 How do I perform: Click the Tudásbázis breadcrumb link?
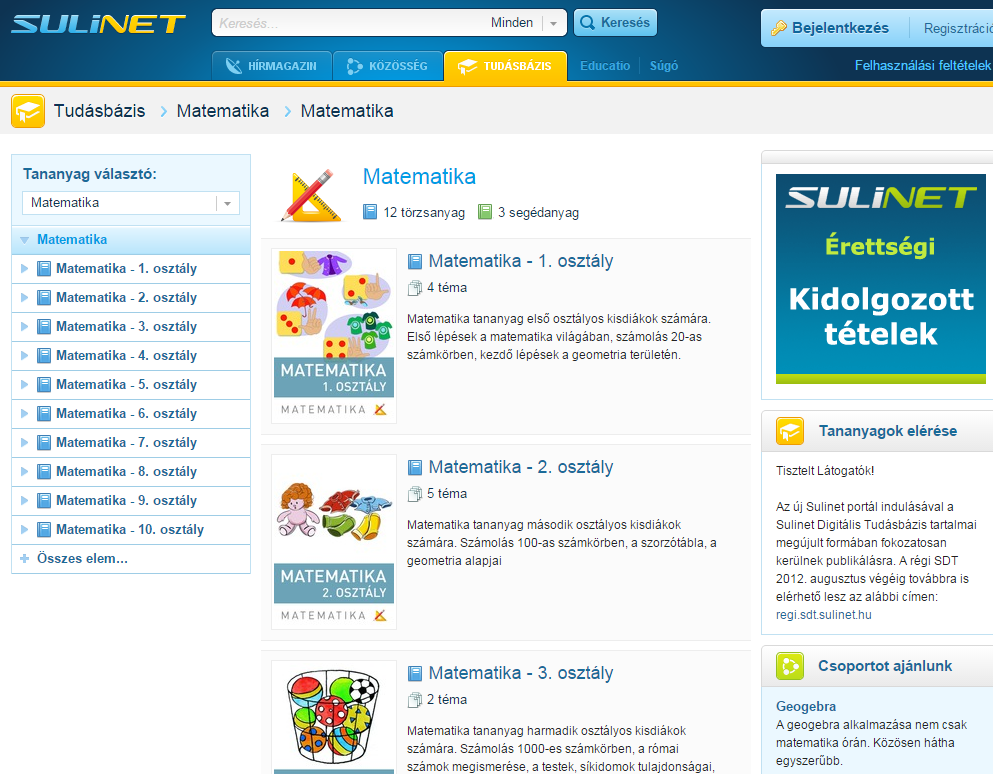(x=99, y=111)
